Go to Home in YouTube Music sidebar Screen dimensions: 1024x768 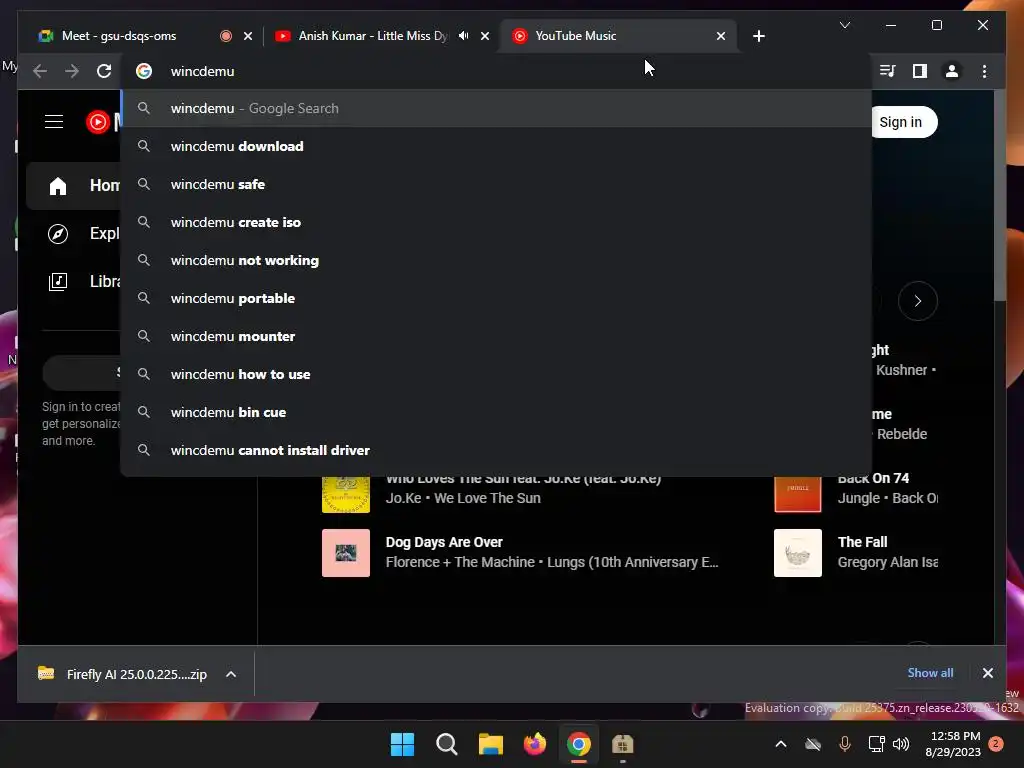coord(73,185)
